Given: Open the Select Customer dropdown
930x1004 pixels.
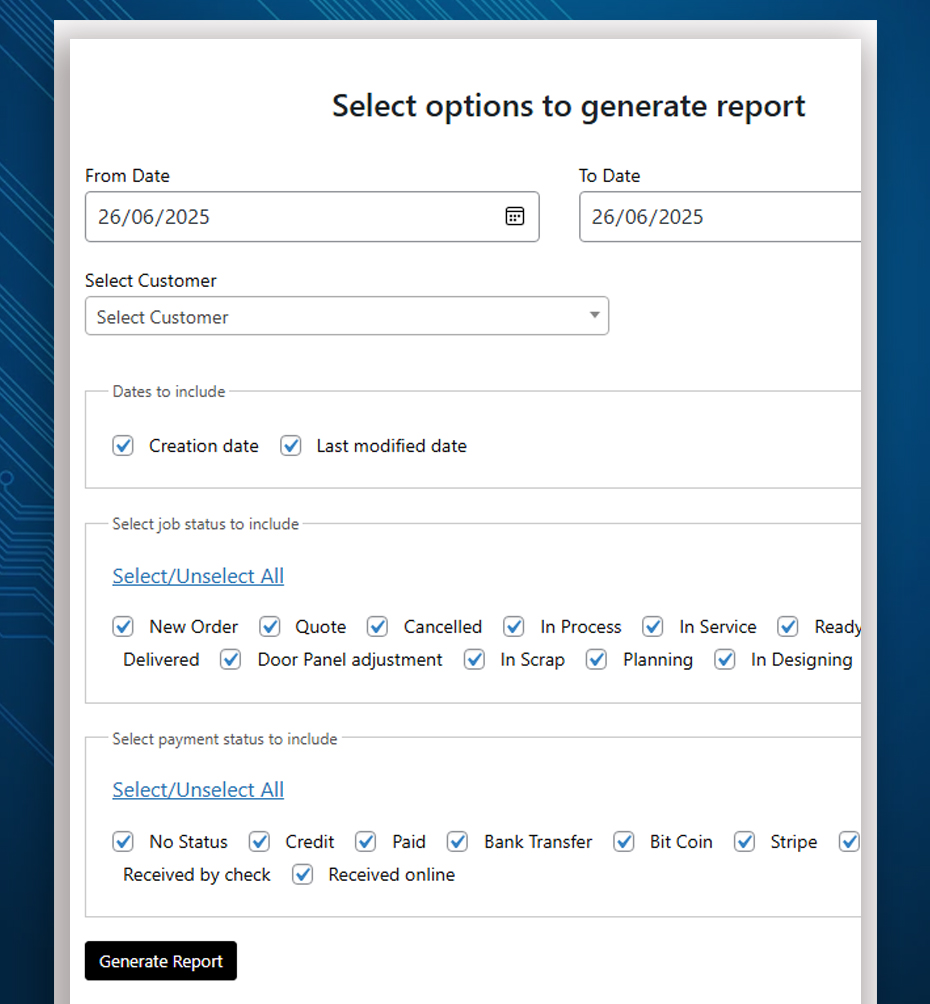Looking at the screenshot, I should [347, 316].
